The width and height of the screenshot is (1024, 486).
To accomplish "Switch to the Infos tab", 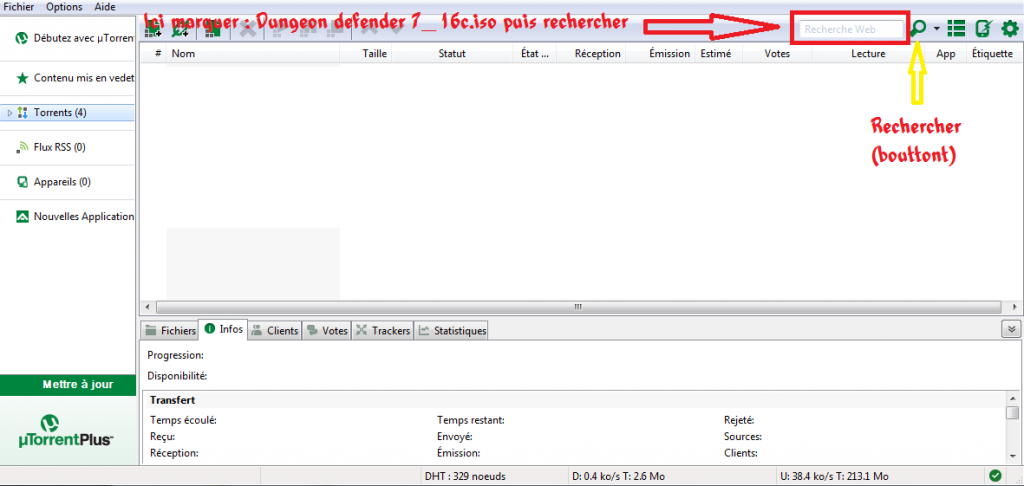I will tap(223, 329).
